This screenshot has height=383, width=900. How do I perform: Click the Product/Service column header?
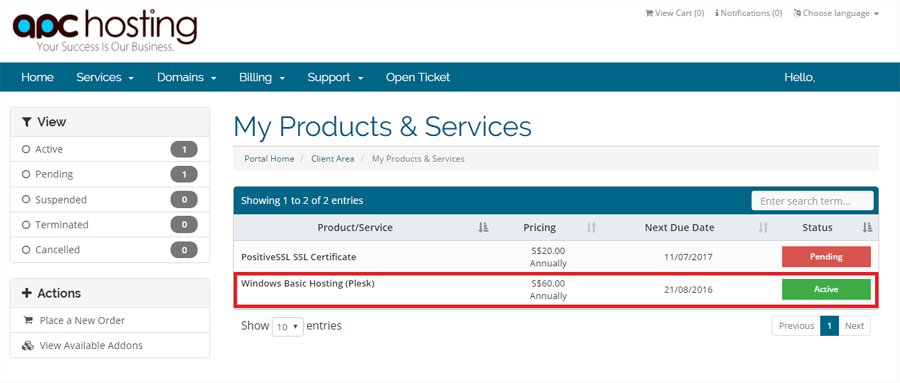tap(355, 228)
